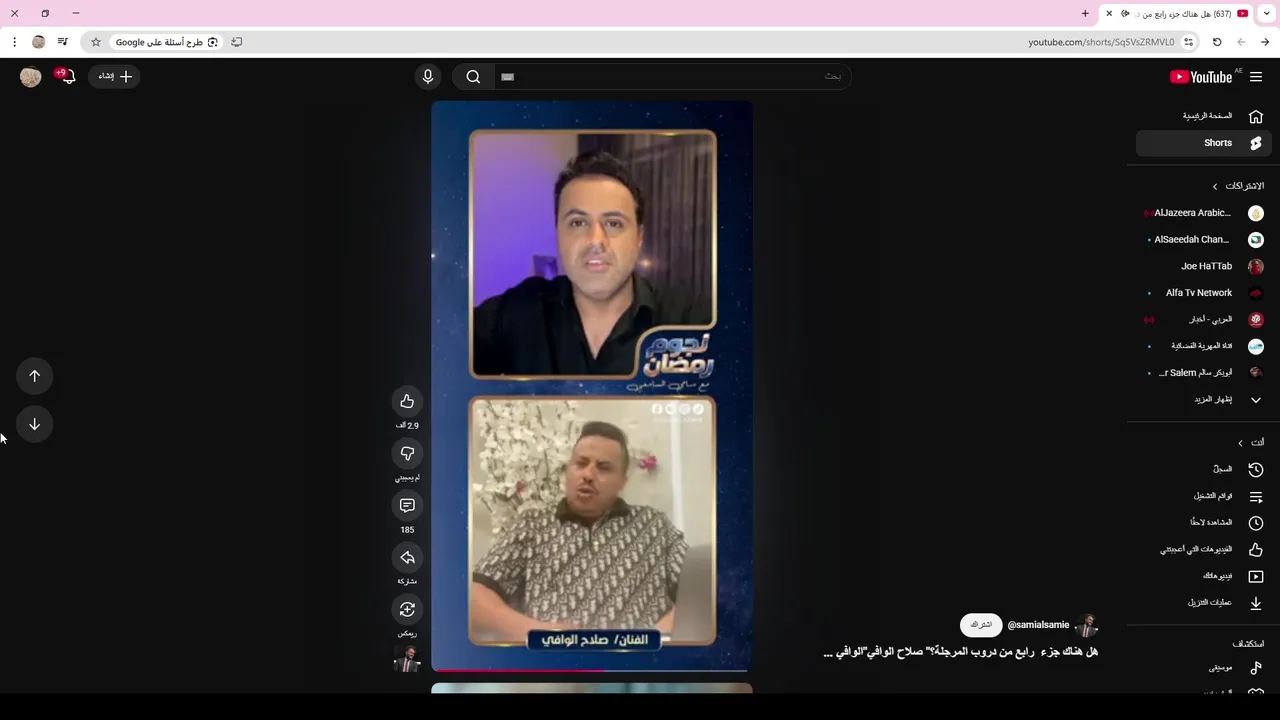The image size is (1280, 720).
Task: Go to previous Short with up arrow
Action: [x=34, y=376]
